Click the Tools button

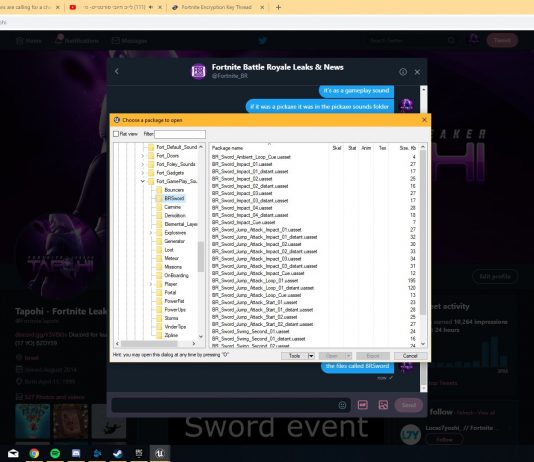pos(295,356)
